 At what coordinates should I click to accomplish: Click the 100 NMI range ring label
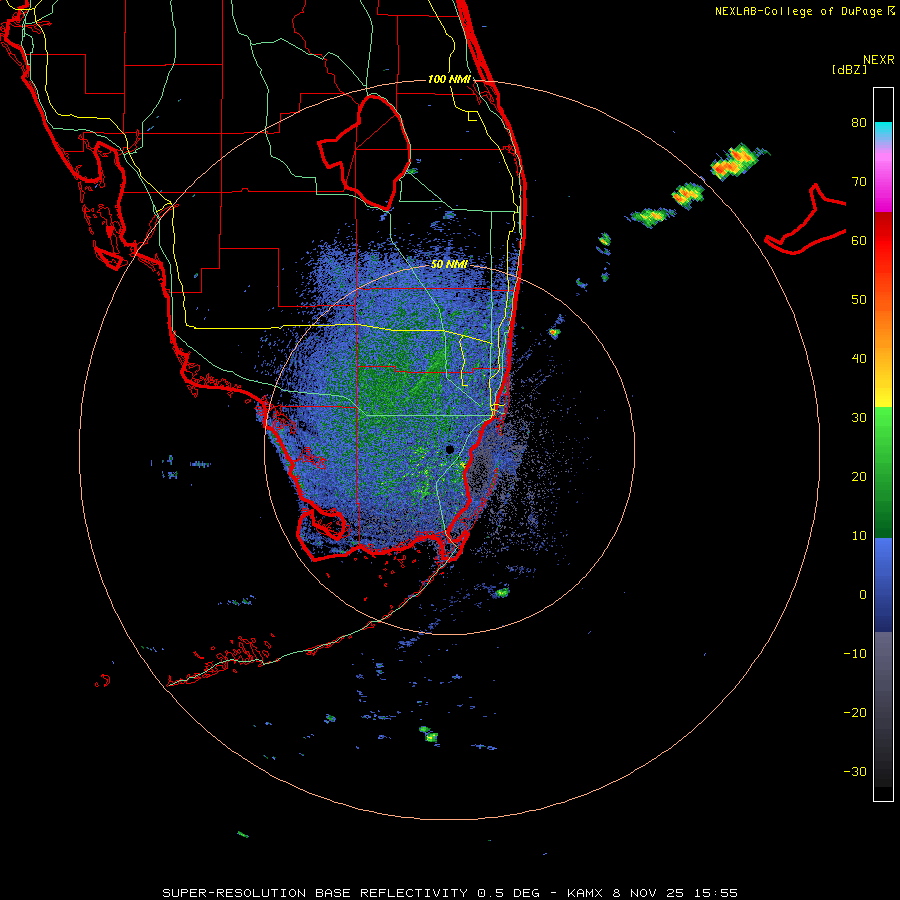point(449,79)
